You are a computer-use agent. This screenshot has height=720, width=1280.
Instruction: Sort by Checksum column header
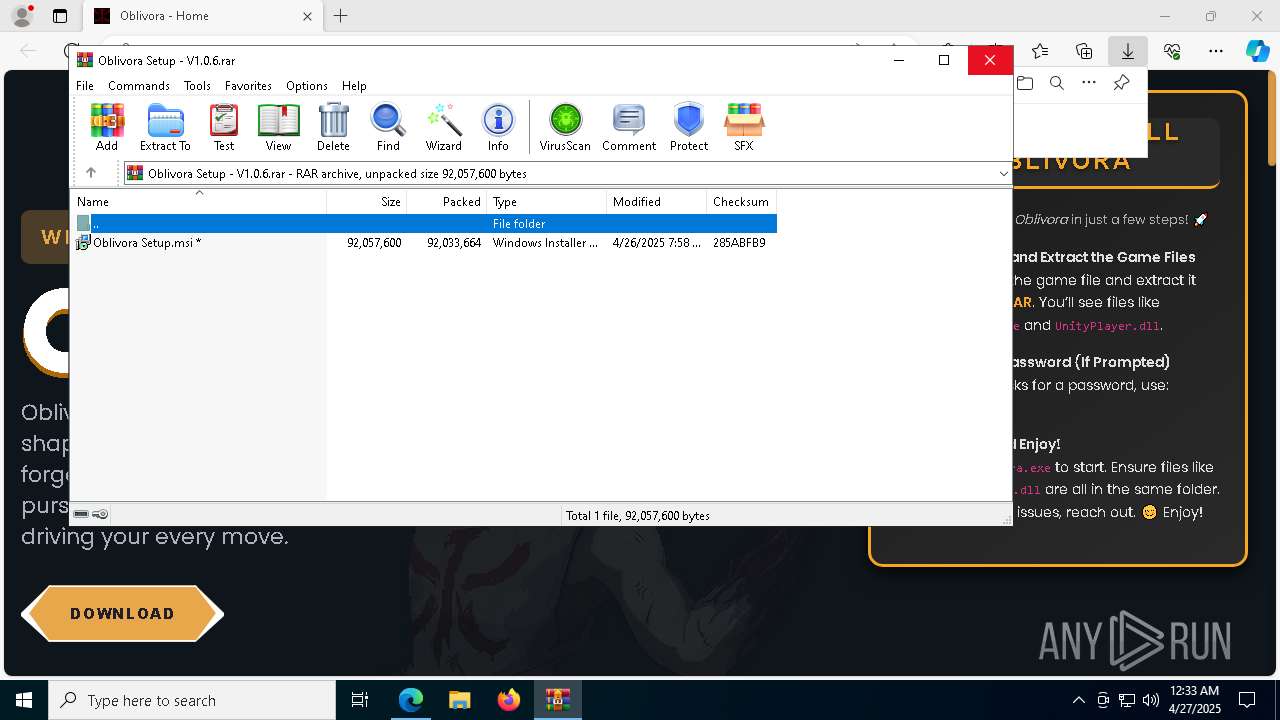click(742, 201)
